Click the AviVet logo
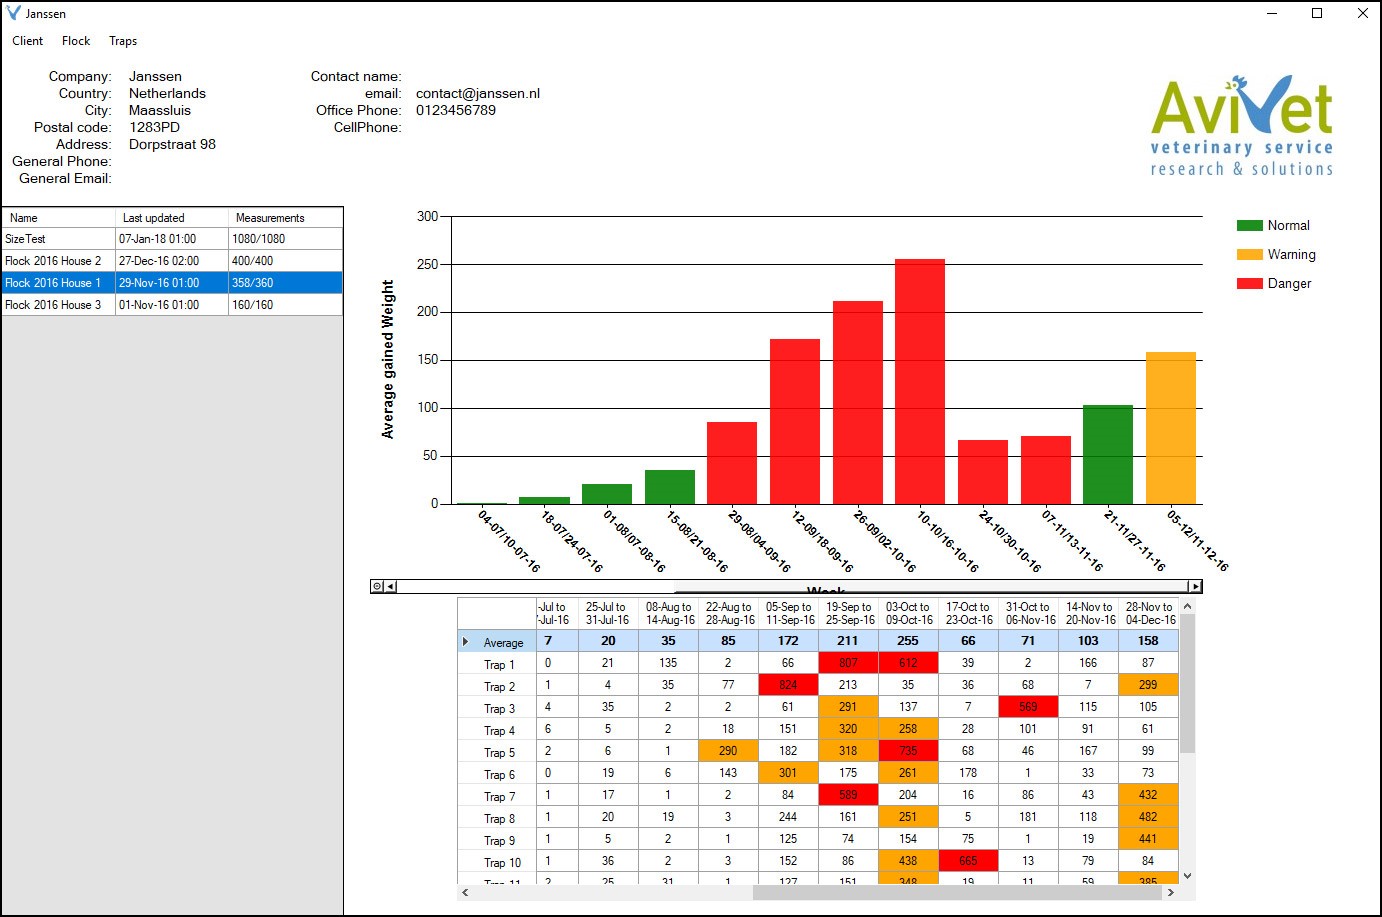1382x917 pixels. [1241, 126]
